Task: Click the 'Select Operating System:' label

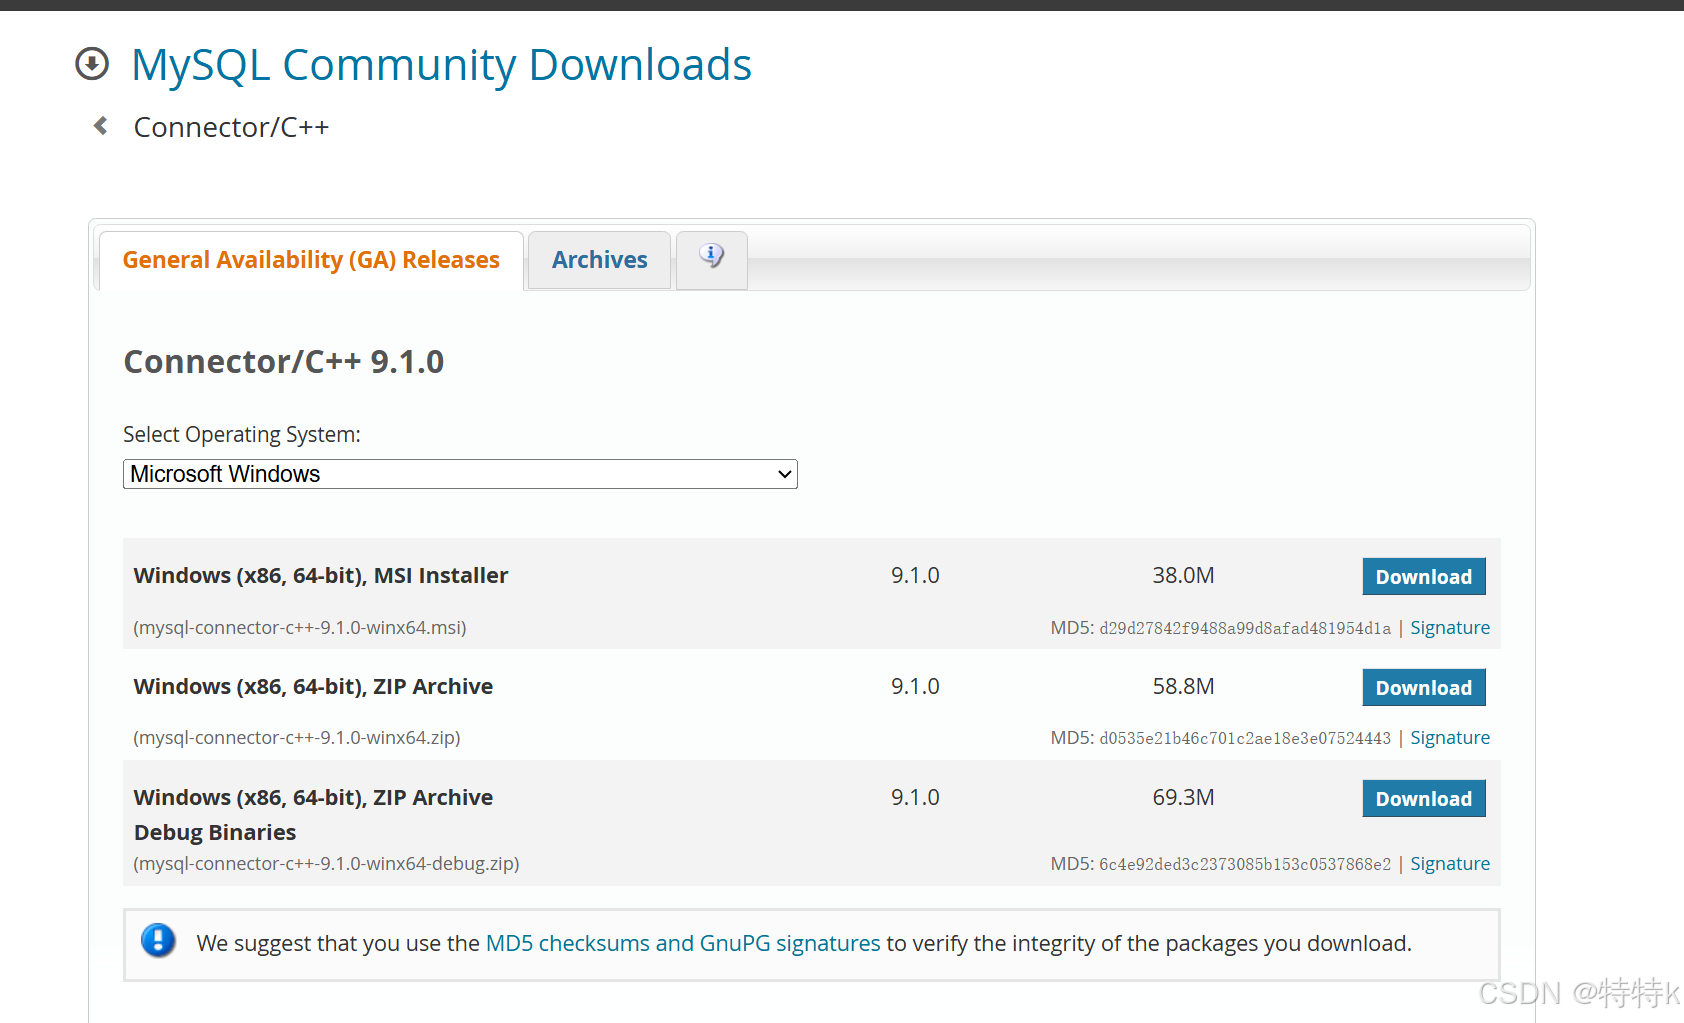Action: [242, 435]
